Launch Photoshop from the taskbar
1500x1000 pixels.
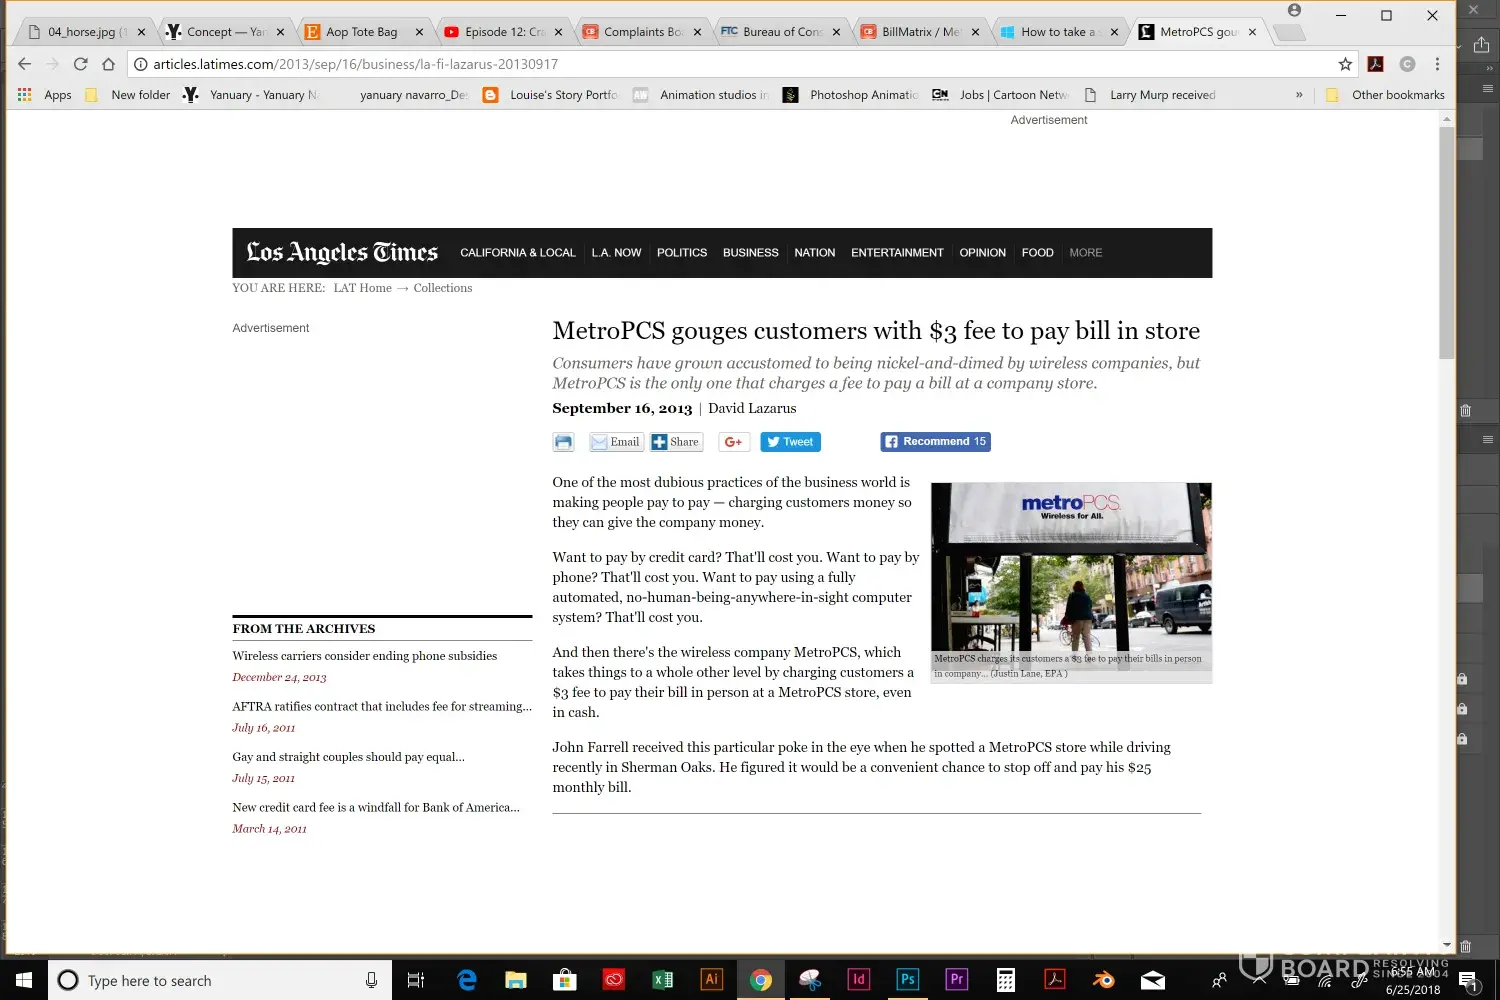pyautogui.click(x=907, y=980)
